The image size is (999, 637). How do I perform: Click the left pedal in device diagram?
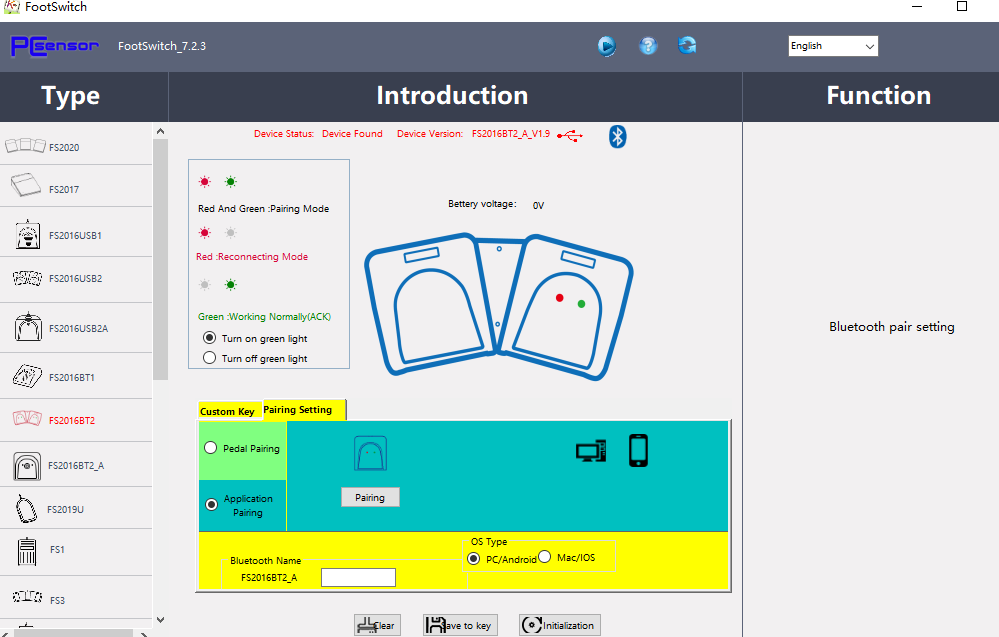click(x=431, y=304)
